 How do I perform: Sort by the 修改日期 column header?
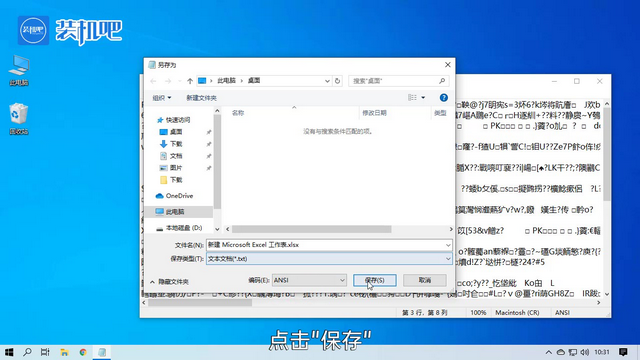coord(374,113)
